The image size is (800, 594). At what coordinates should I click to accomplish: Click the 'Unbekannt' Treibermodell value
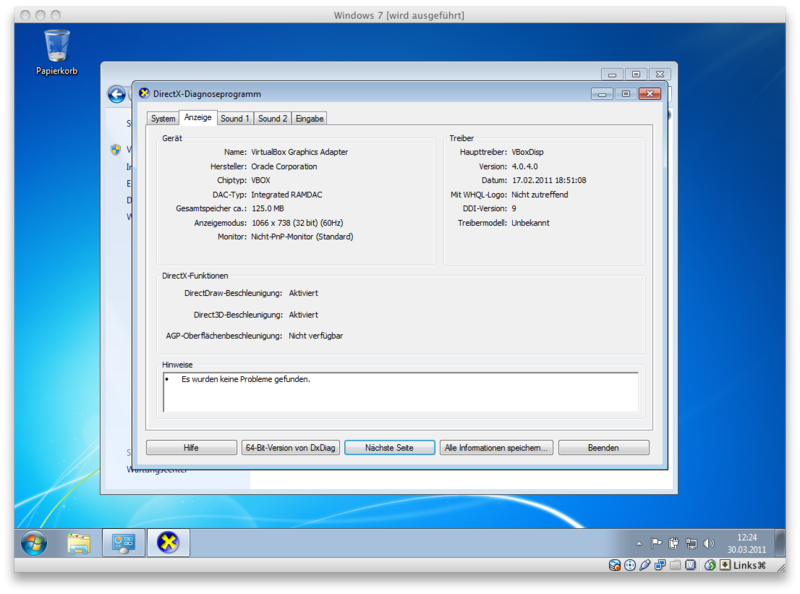point(530,223)
